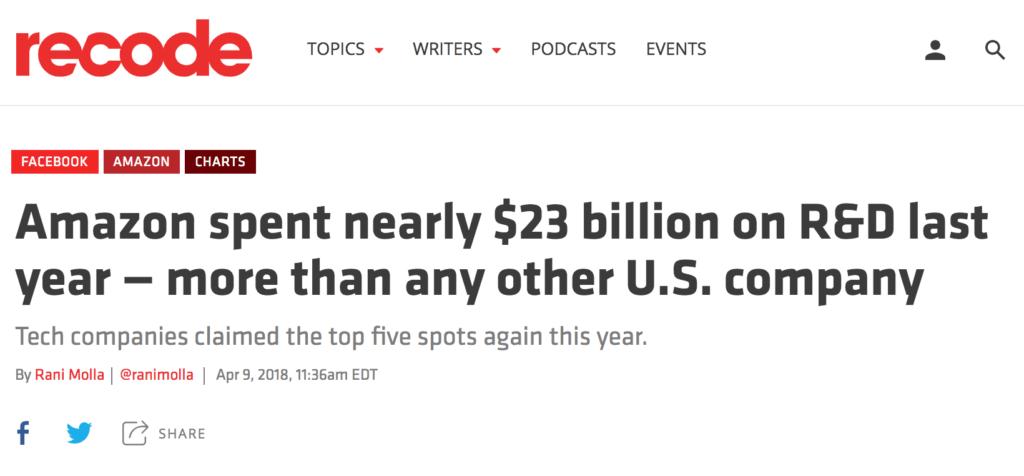This screenshot has width=1024, height=476.
Task: Select the Facebook topic tag
Action: point(55,162)
